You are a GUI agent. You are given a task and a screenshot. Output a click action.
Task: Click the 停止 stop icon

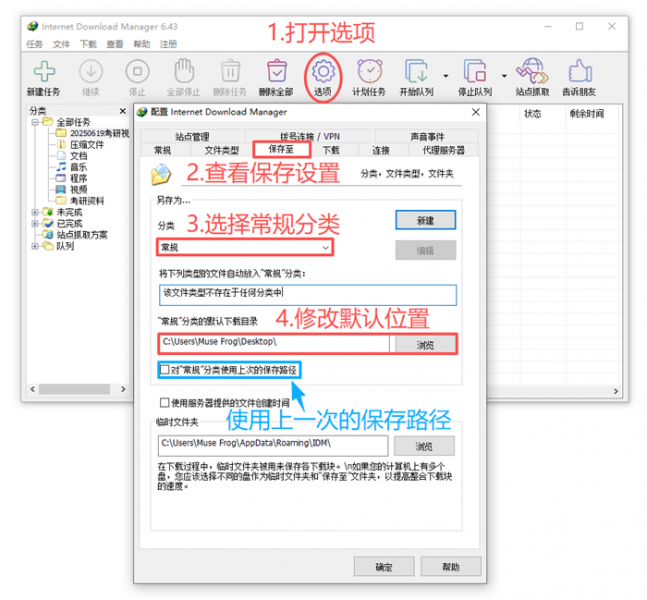click(x=137, y=71)
